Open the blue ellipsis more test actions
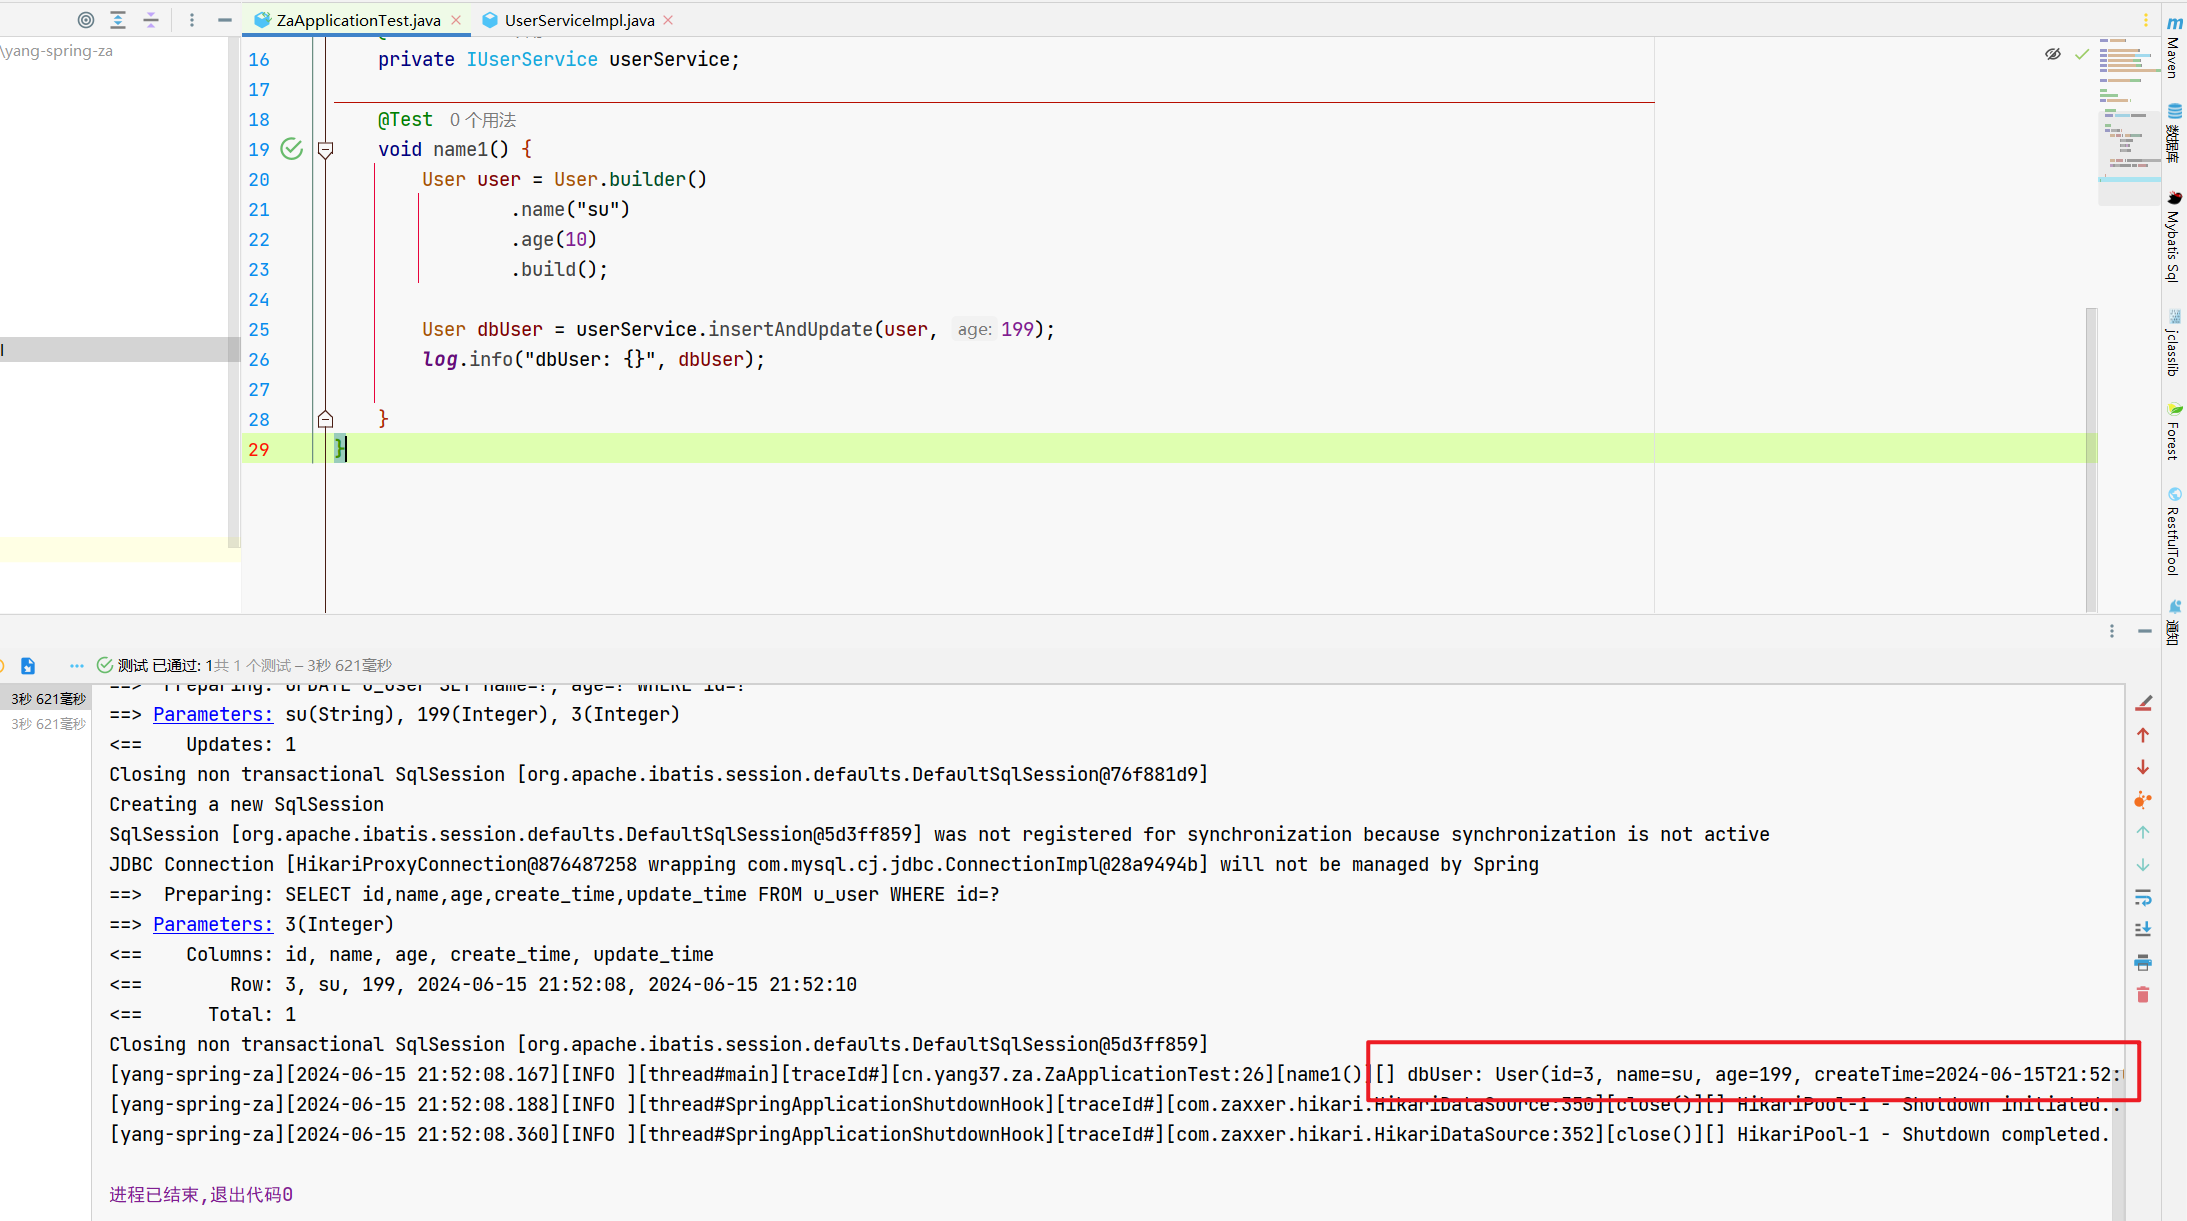Image resolution: width=2187 pixels, height=1221 pixels. click(77, 666)
